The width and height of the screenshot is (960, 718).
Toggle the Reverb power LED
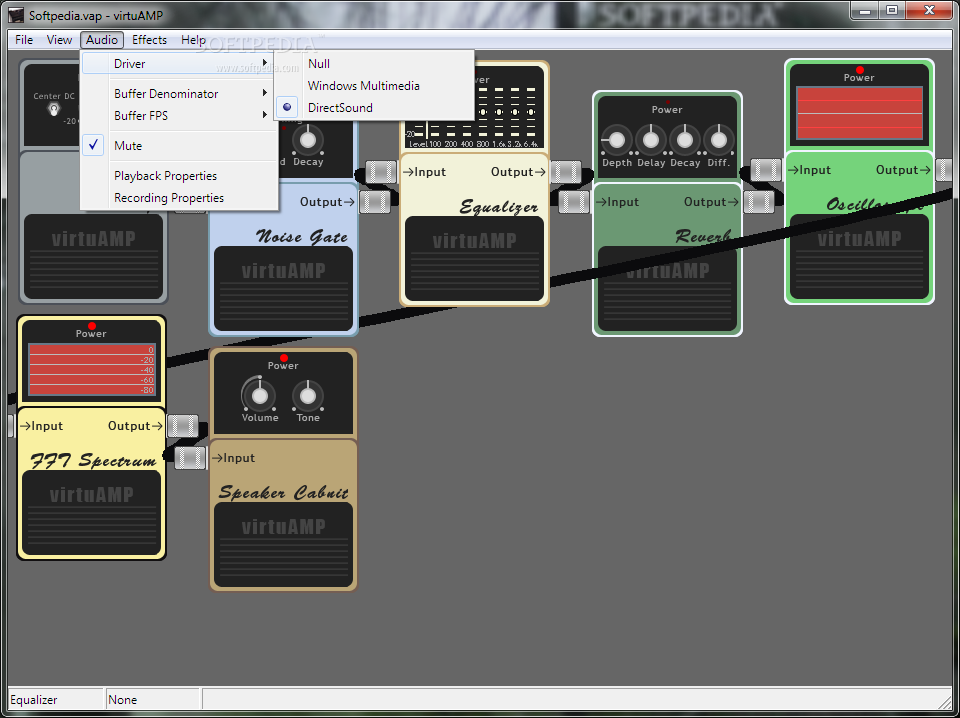pyautogui.click(x=667, y=102)
